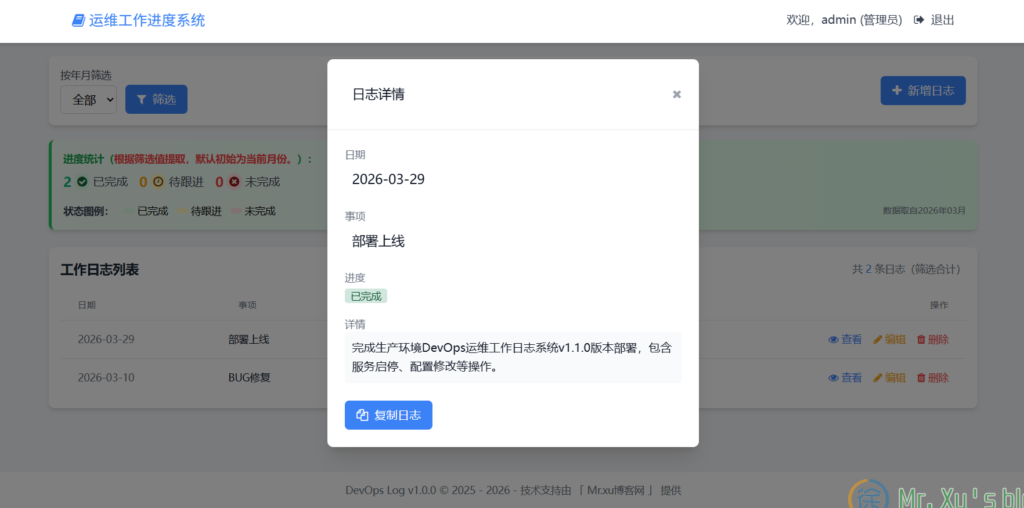Click the 部署上线 cell in the log list
Viewport: 1024px width, 508px height.
point(248,340)
